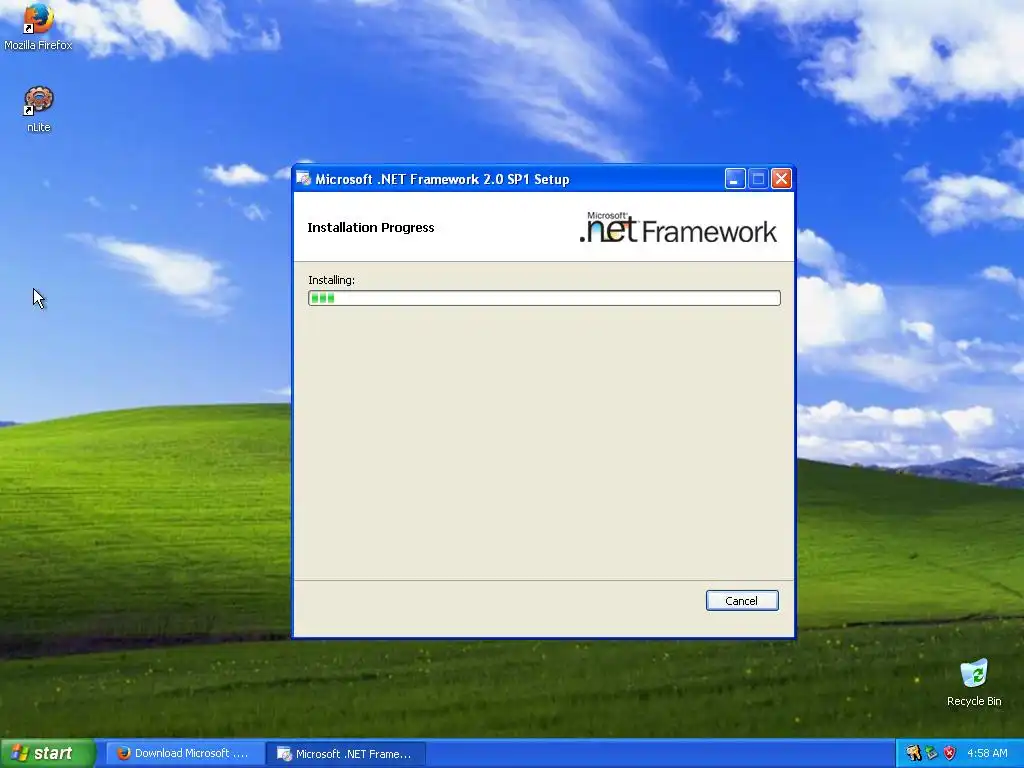Open the Windows start menu
The width and height of the screenshot is (1024, 768).
point(47,753)
